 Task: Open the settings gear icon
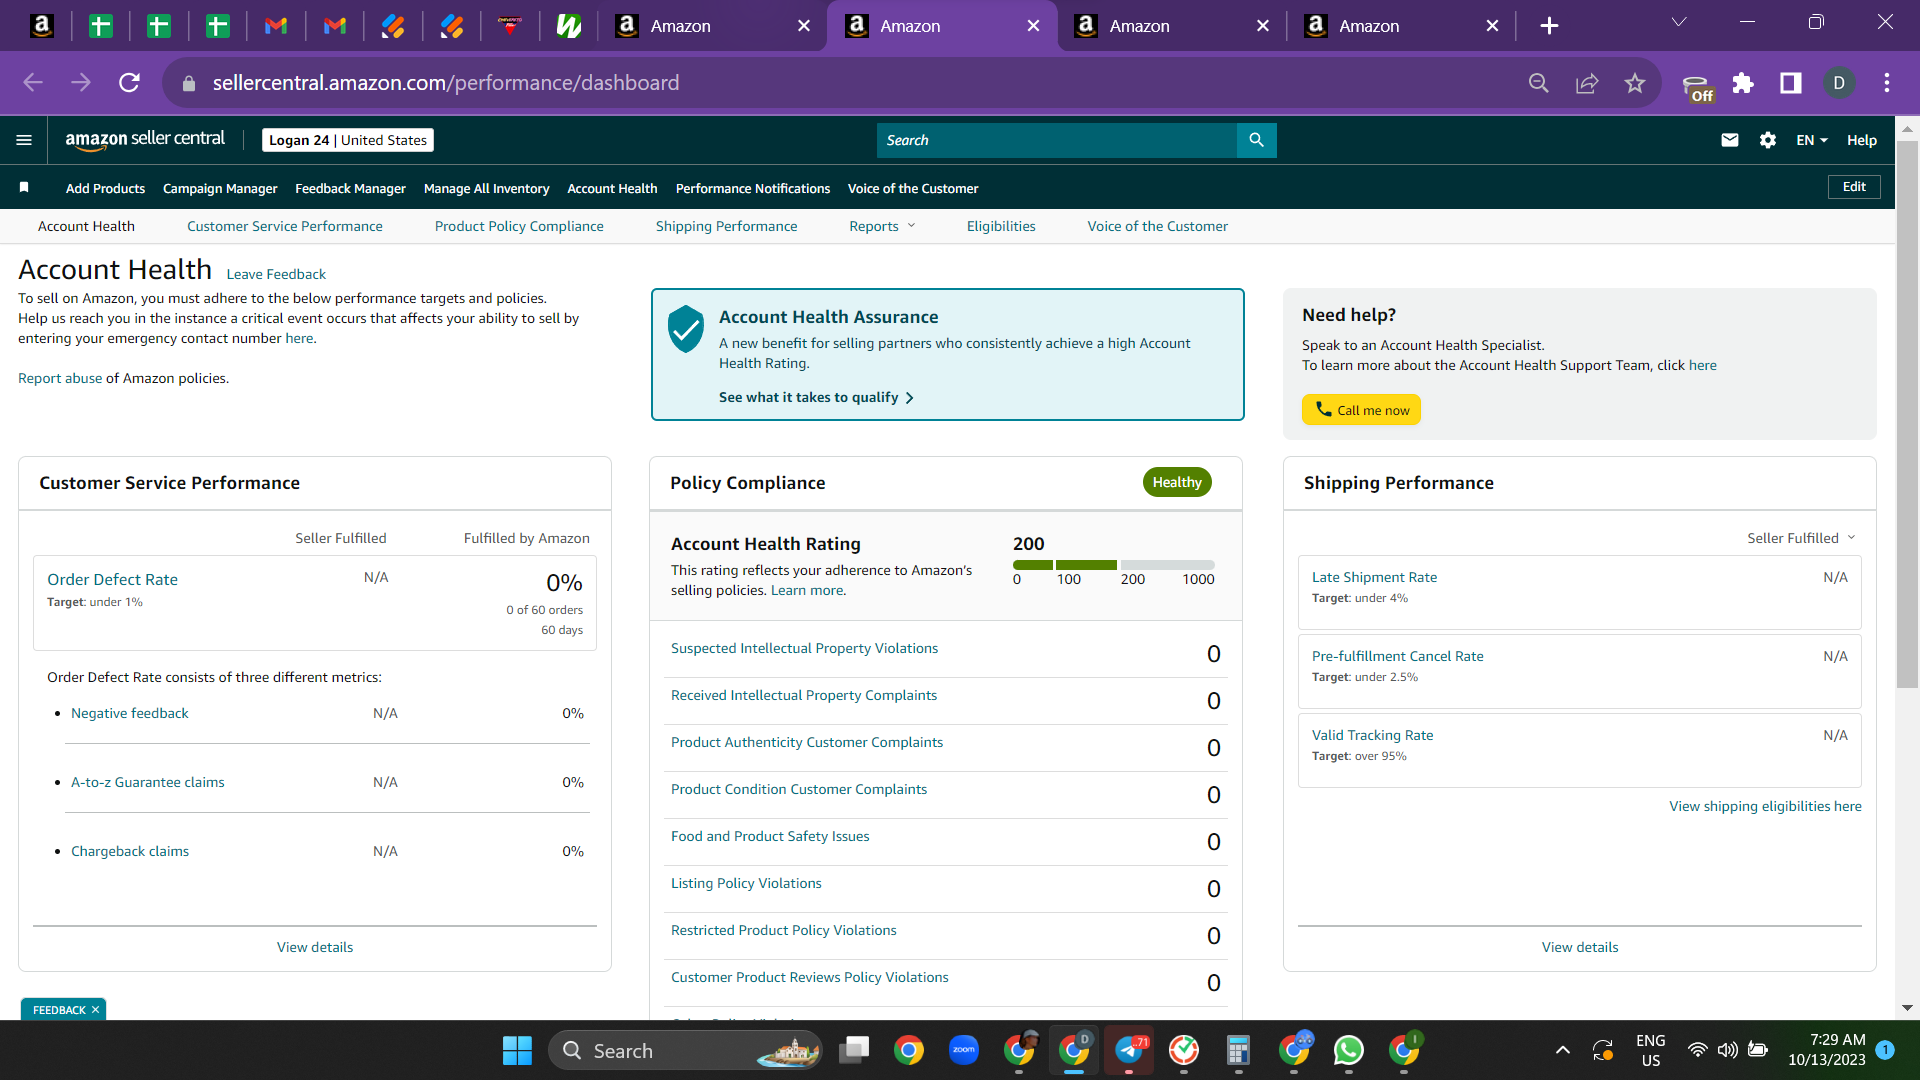coord(1768,140)
